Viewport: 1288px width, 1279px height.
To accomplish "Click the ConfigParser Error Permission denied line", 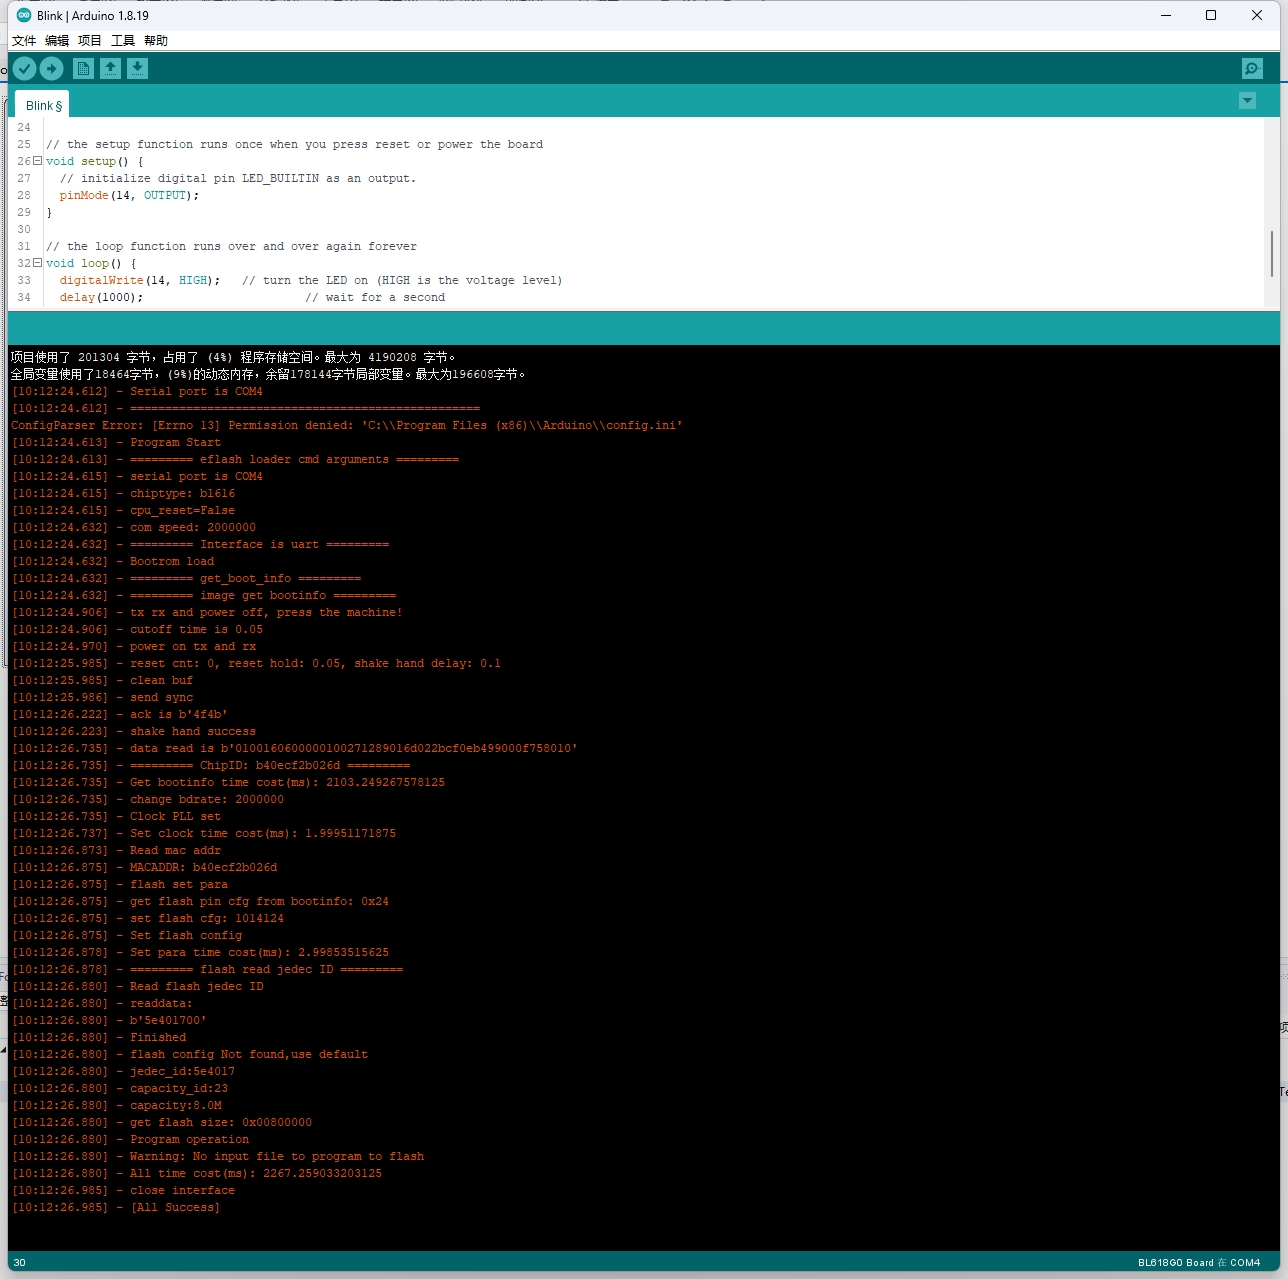I will 347,425.
